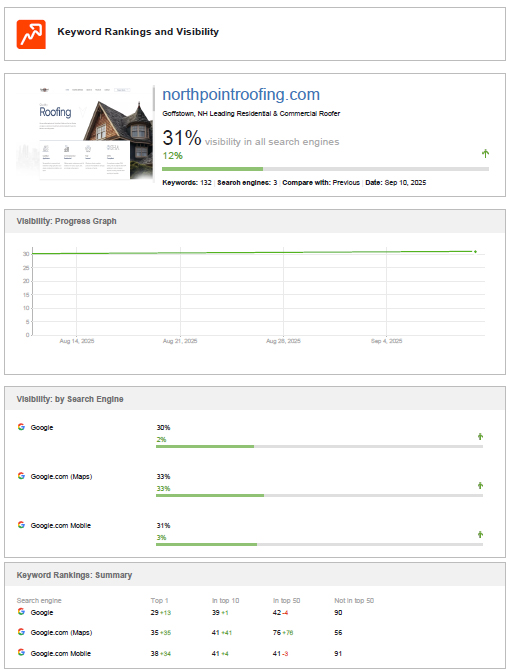
Task: Click the "Compare with: Previous" text
Action: (321, 183)
